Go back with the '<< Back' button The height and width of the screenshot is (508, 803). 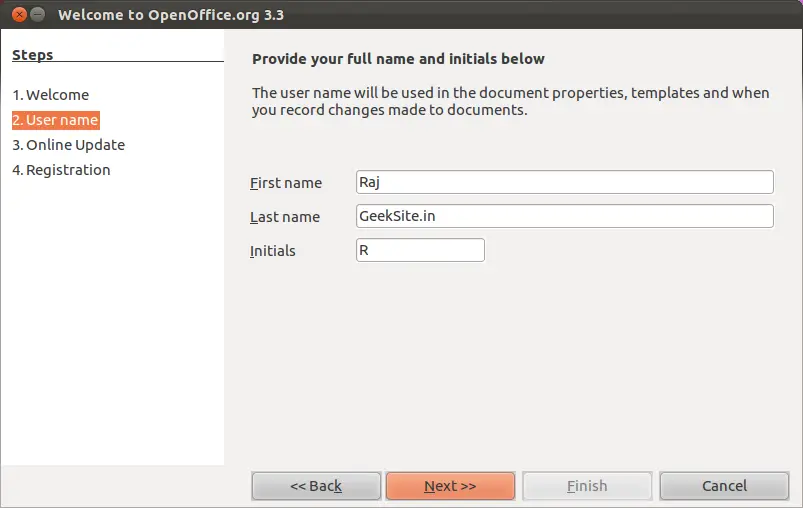click(316, 485)
